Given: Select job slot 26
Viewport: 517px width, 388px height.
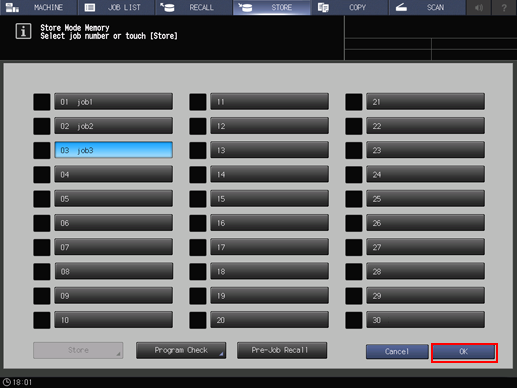Looking at the screenshot, I should pyautogui.click(x=426, y=223).
